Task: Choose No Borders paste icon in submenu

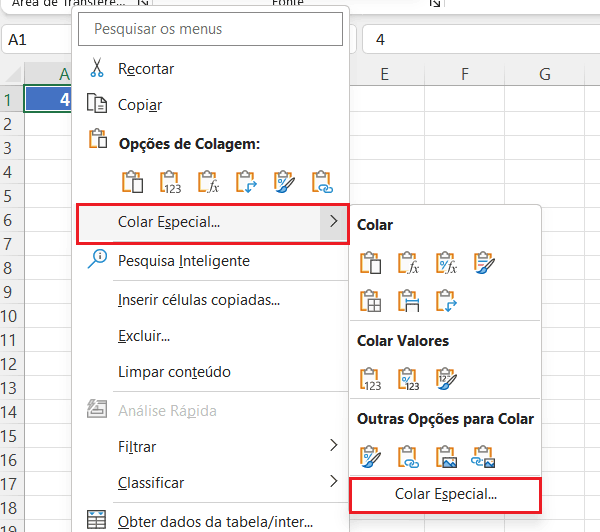Action: pos(370,300)
